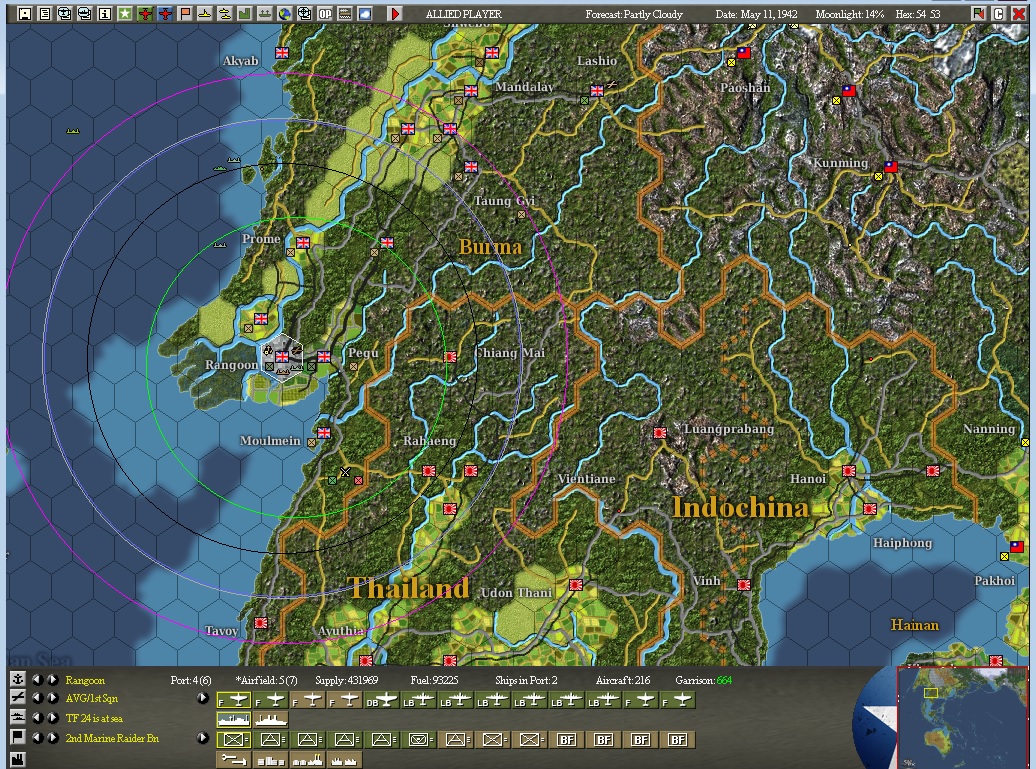The width and height of the screenshot is (1036, 769).
Task: Select the first highlighted fighter (F) air unit
Action: pos(233,700)
